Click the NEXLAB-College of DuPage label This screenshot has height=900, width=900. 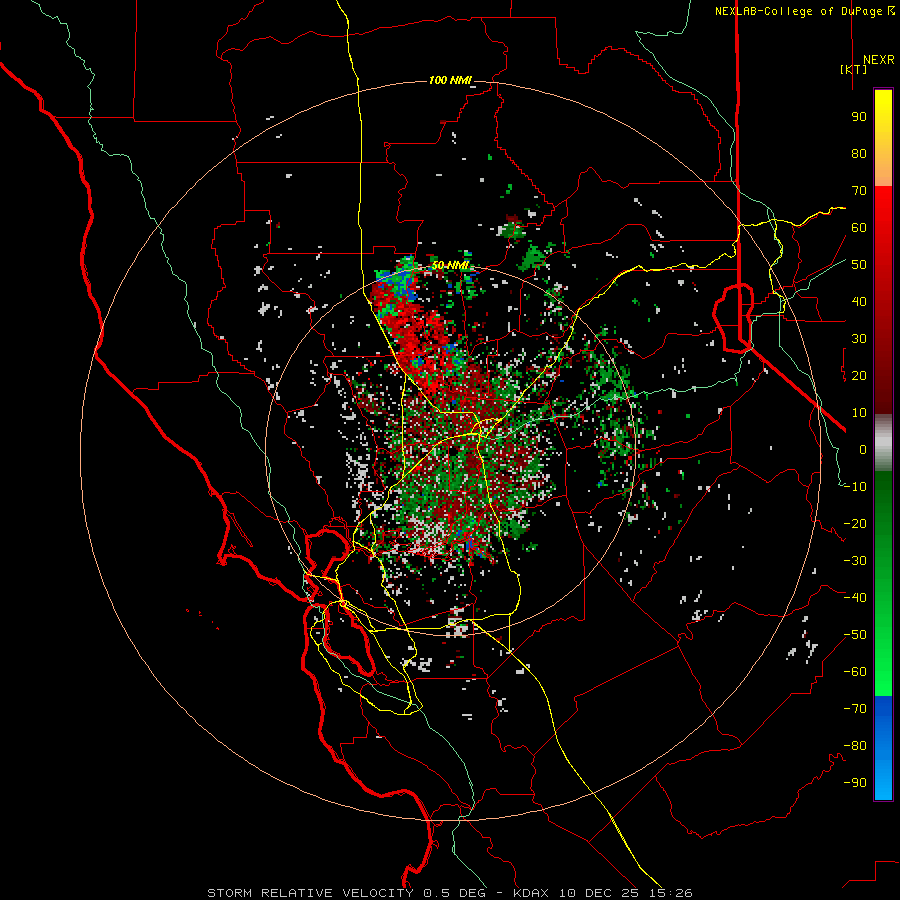(804, 11)
